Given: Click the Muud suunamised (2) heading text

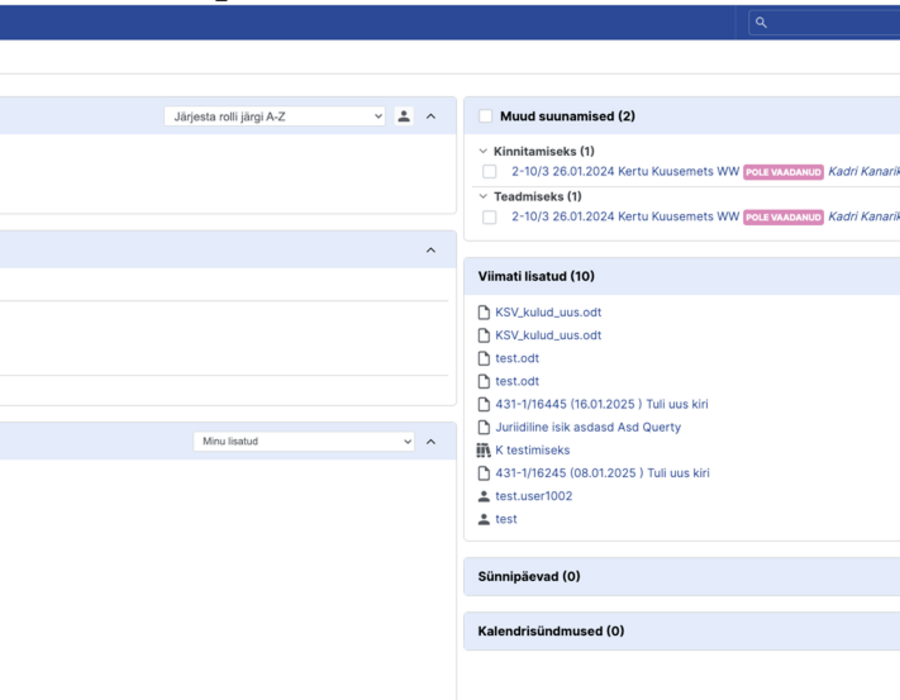Looking at the screenshot, I should tap(568, 116).
